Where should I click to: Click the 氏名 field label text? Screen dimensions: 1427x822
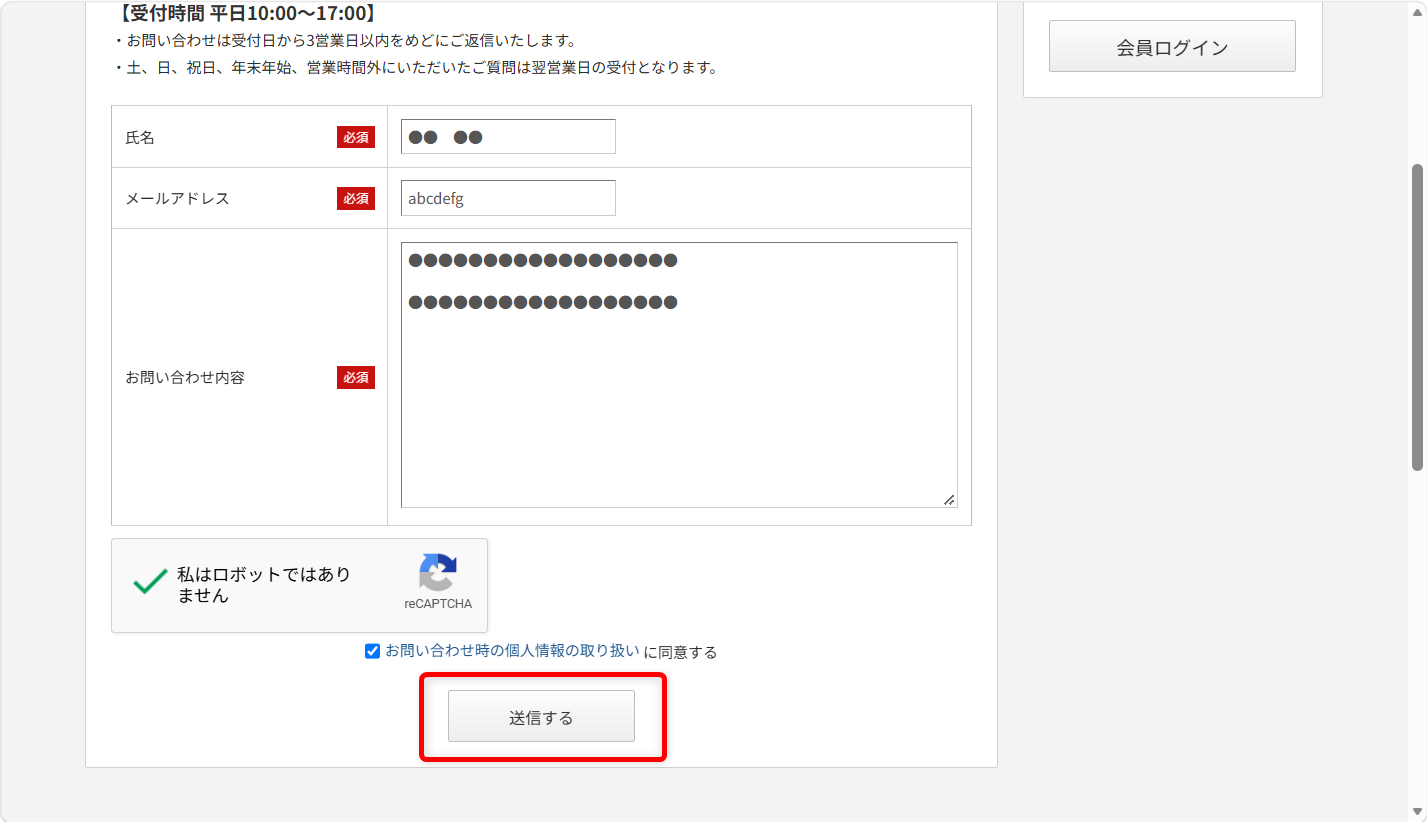coord(140,138)
